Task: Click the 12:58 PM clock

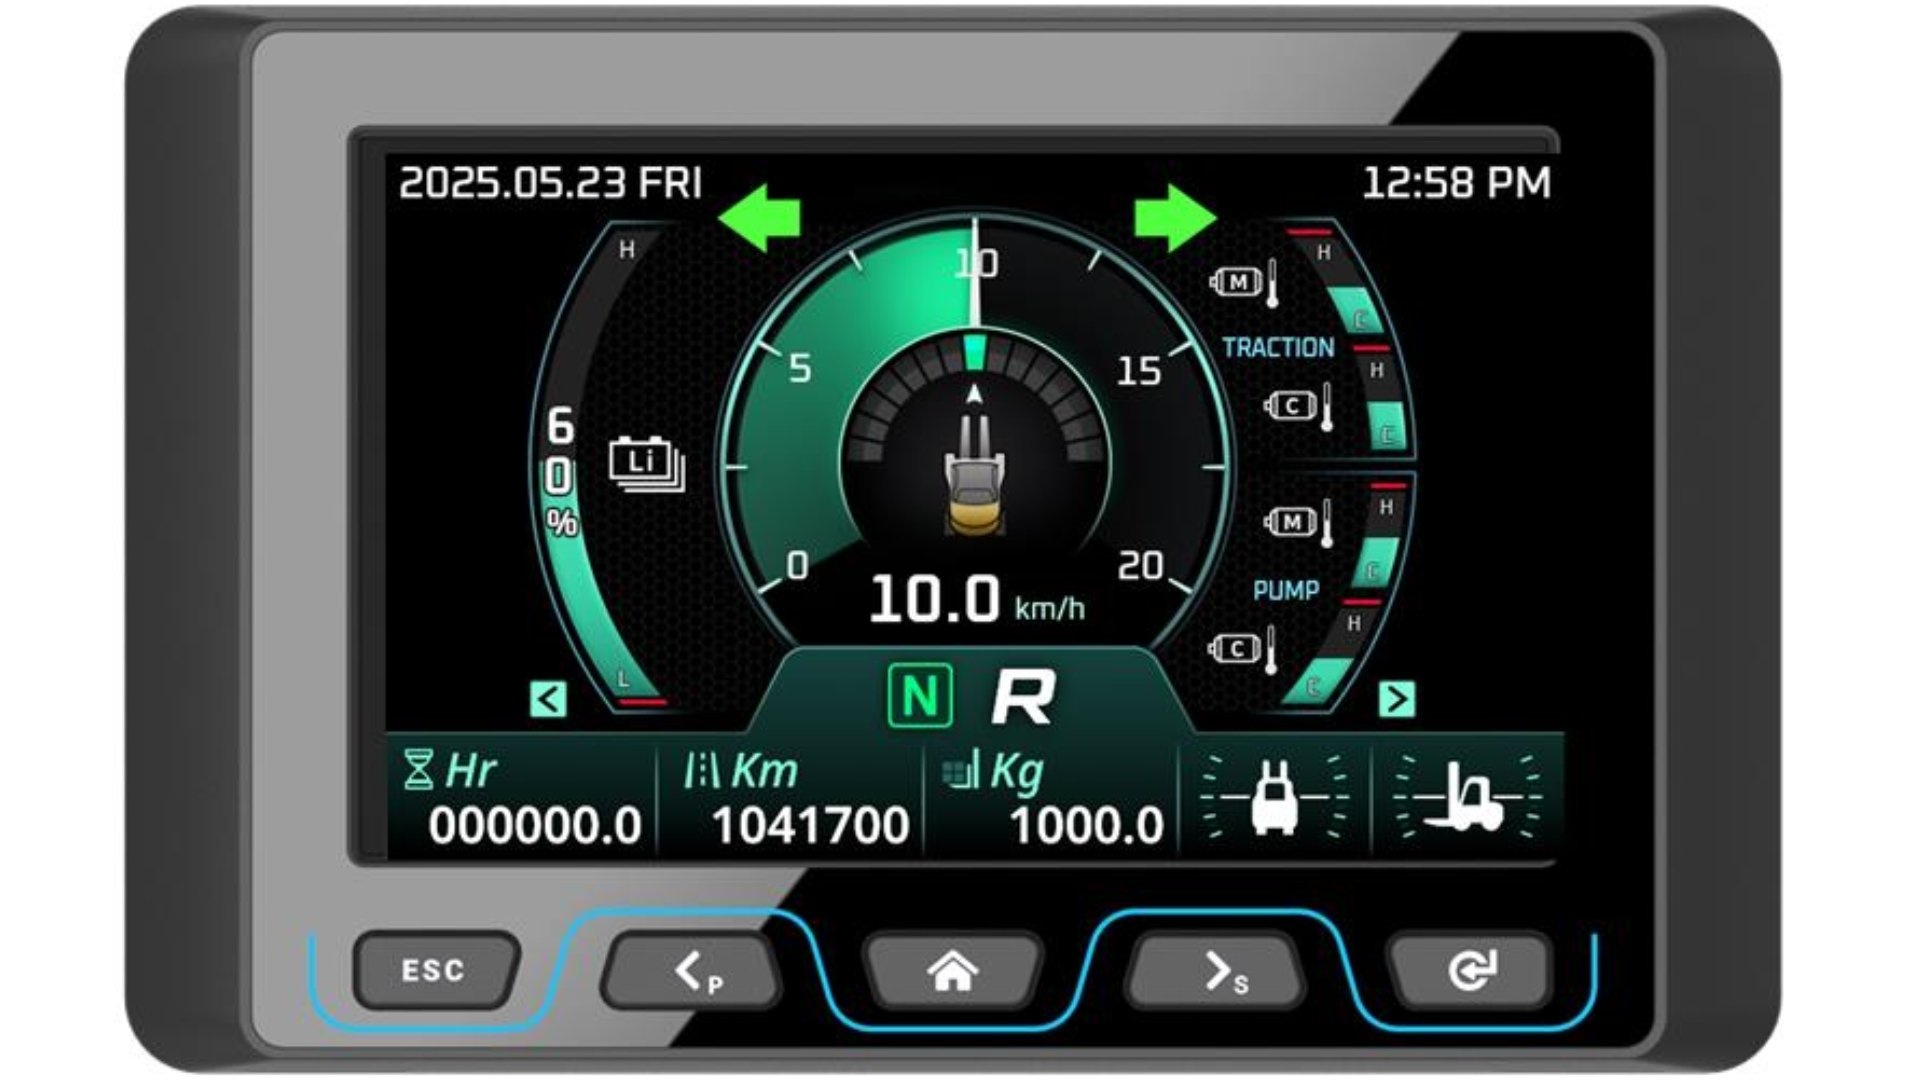Action: pyautogui.click(x=1457, y=183)
